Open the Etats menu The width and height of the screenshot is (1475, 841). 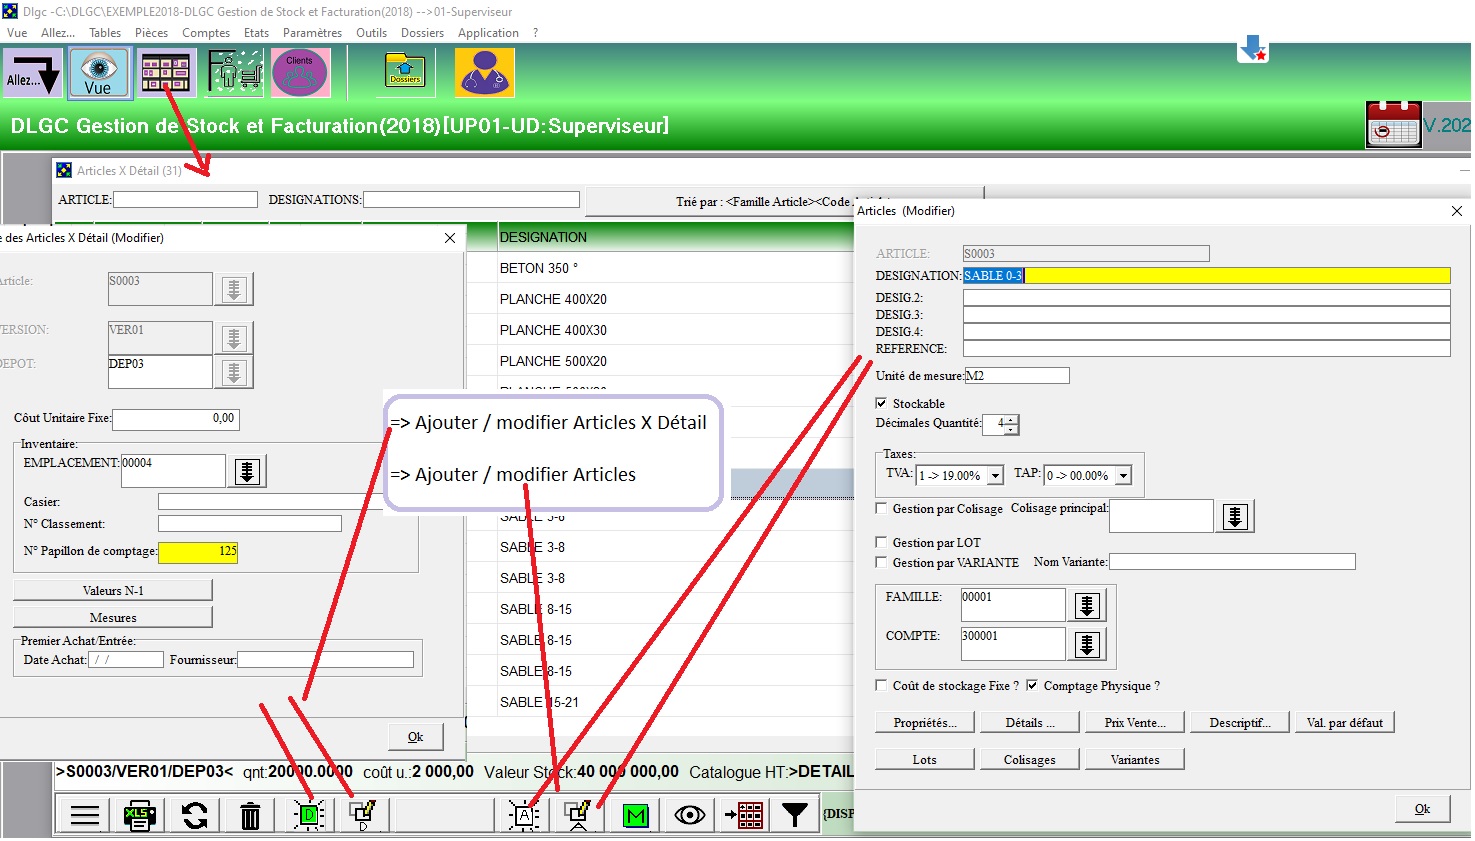pos(256,33)
